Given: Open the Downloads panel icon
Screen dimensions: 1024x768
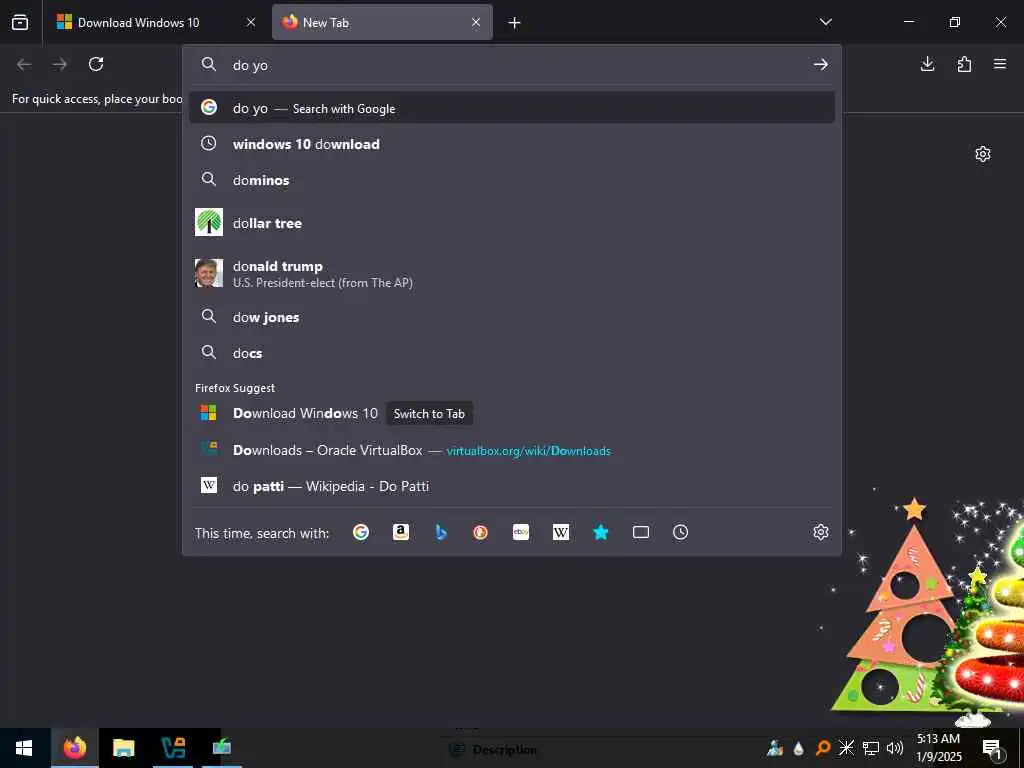Looking at the screenshot, I should click(x=927, y=64).
